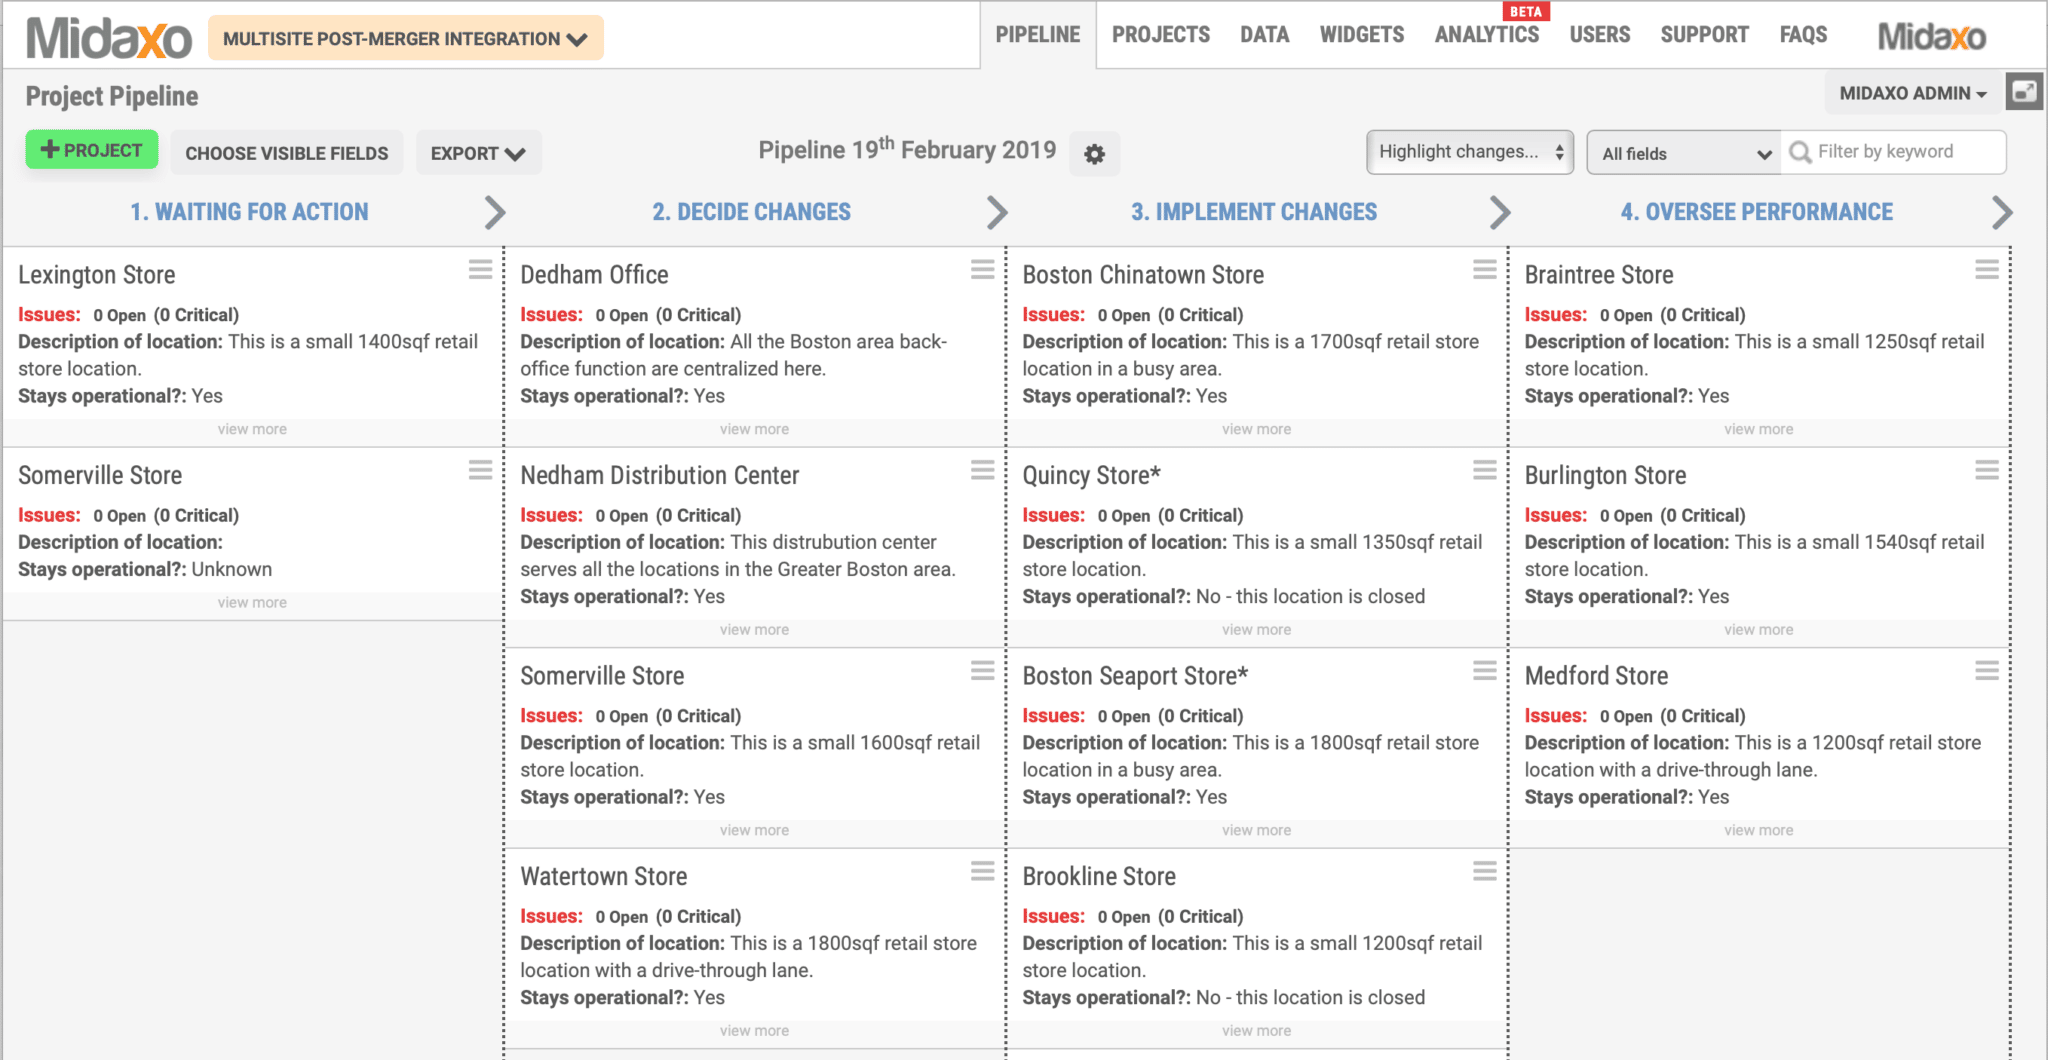
Task: Open the FAQs tab
Action: point(1803,35)
